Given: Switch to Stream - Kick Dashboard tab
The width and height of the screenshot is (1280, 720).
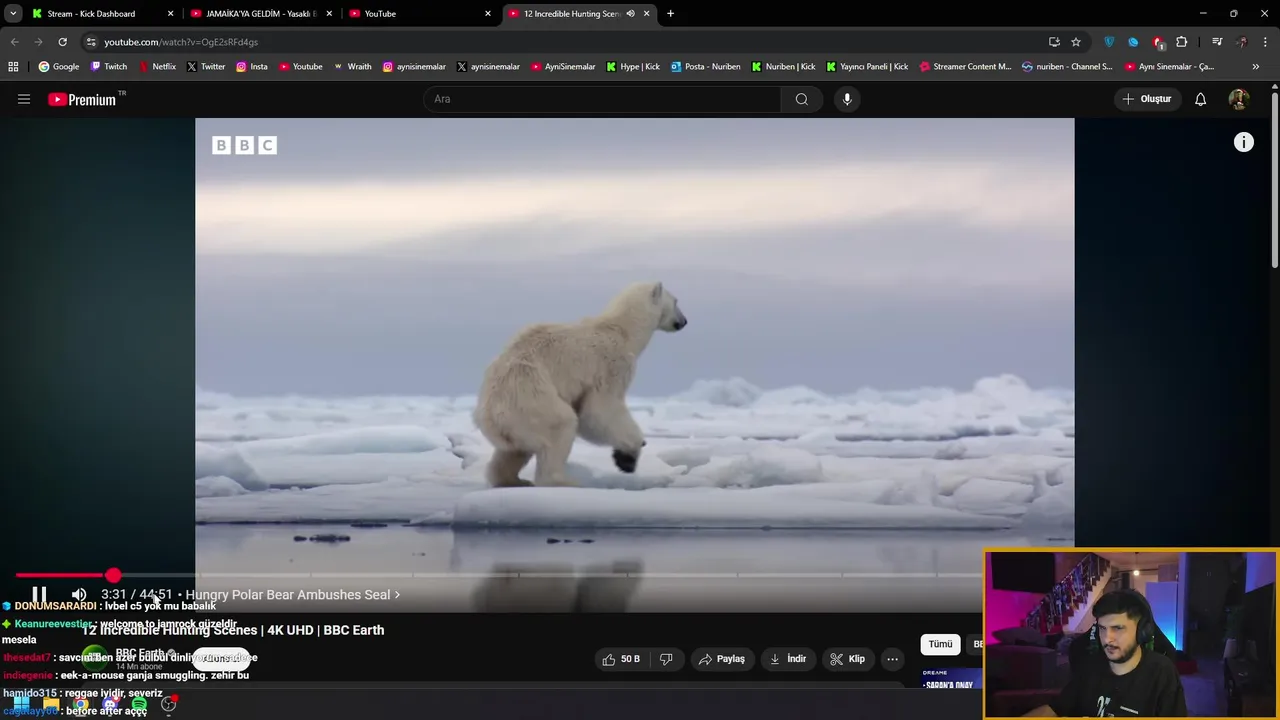Looking at the screenshot, I should point(100,13).
